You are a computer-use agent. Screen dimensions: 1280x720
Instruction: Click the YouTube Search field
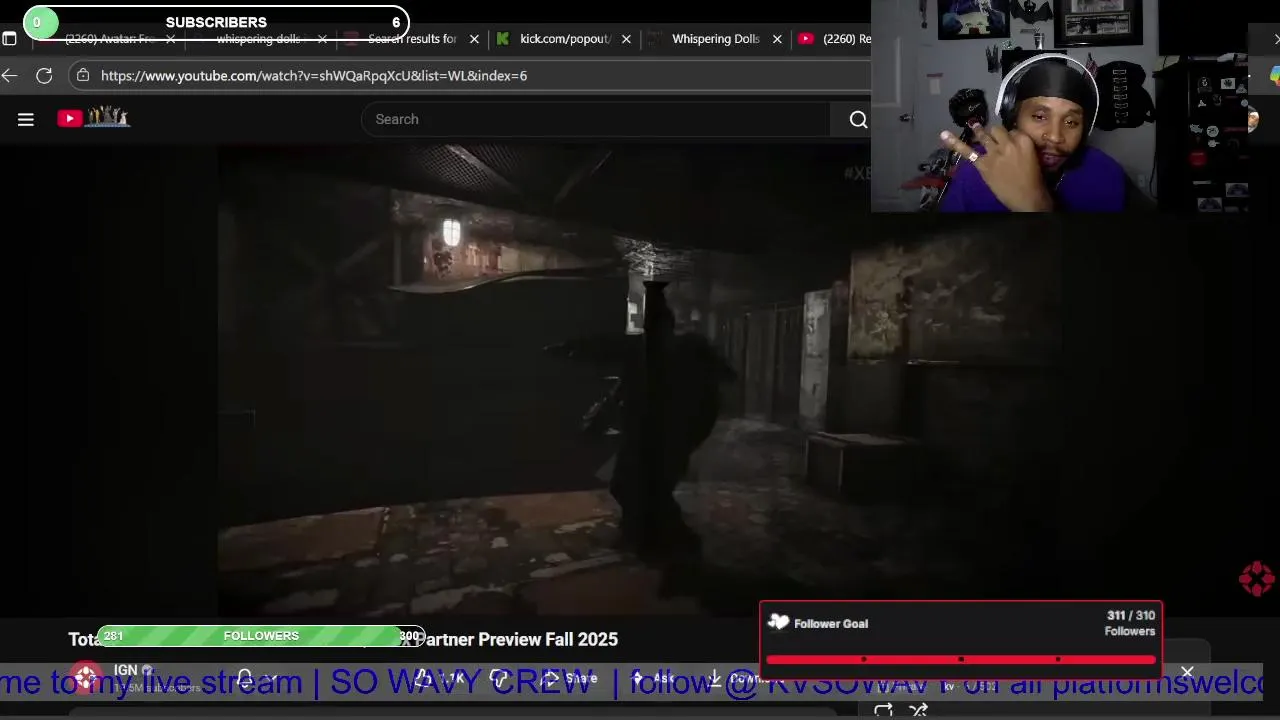pos(596,119)
